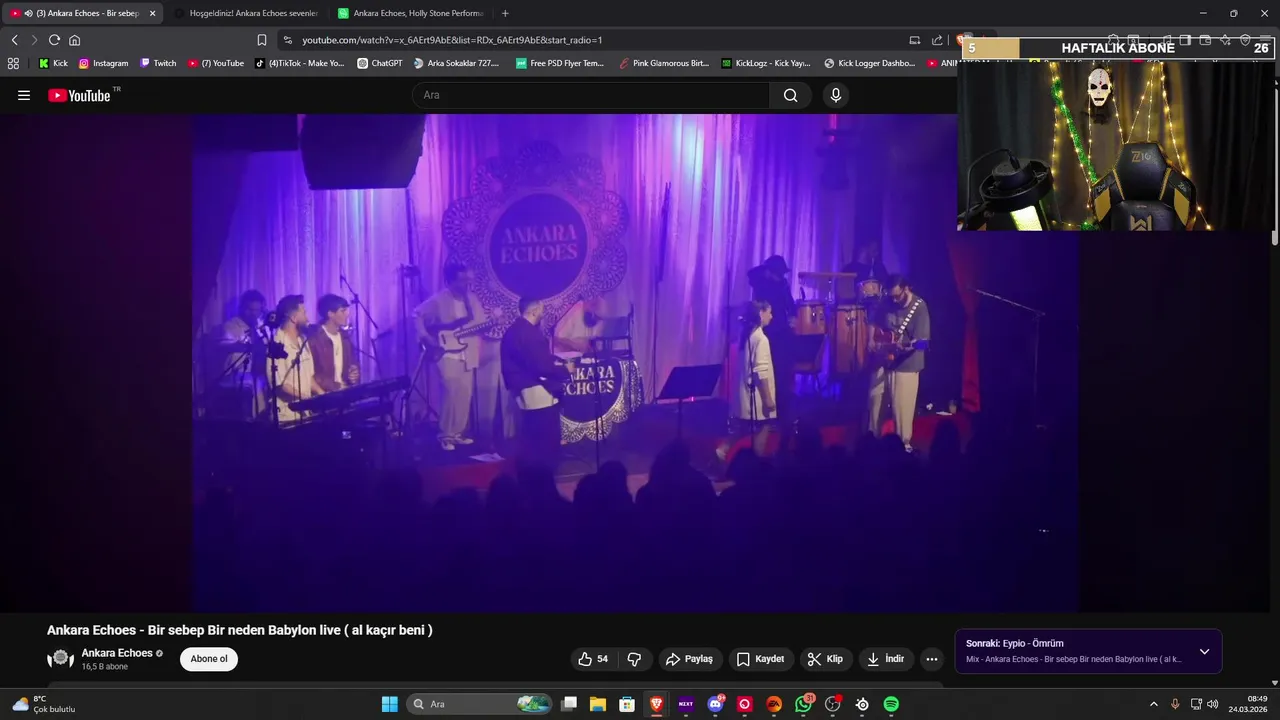Image resolution: width=1280 pixels, height=720 pixels.
Task: Open the browser home page
Action: coord(74,40)
